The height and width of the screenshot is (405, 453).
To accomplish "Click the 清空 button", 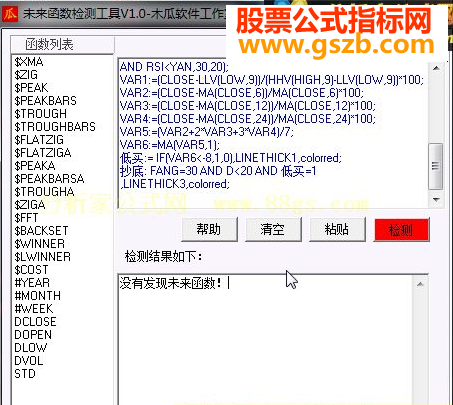I will pos(273,229).
